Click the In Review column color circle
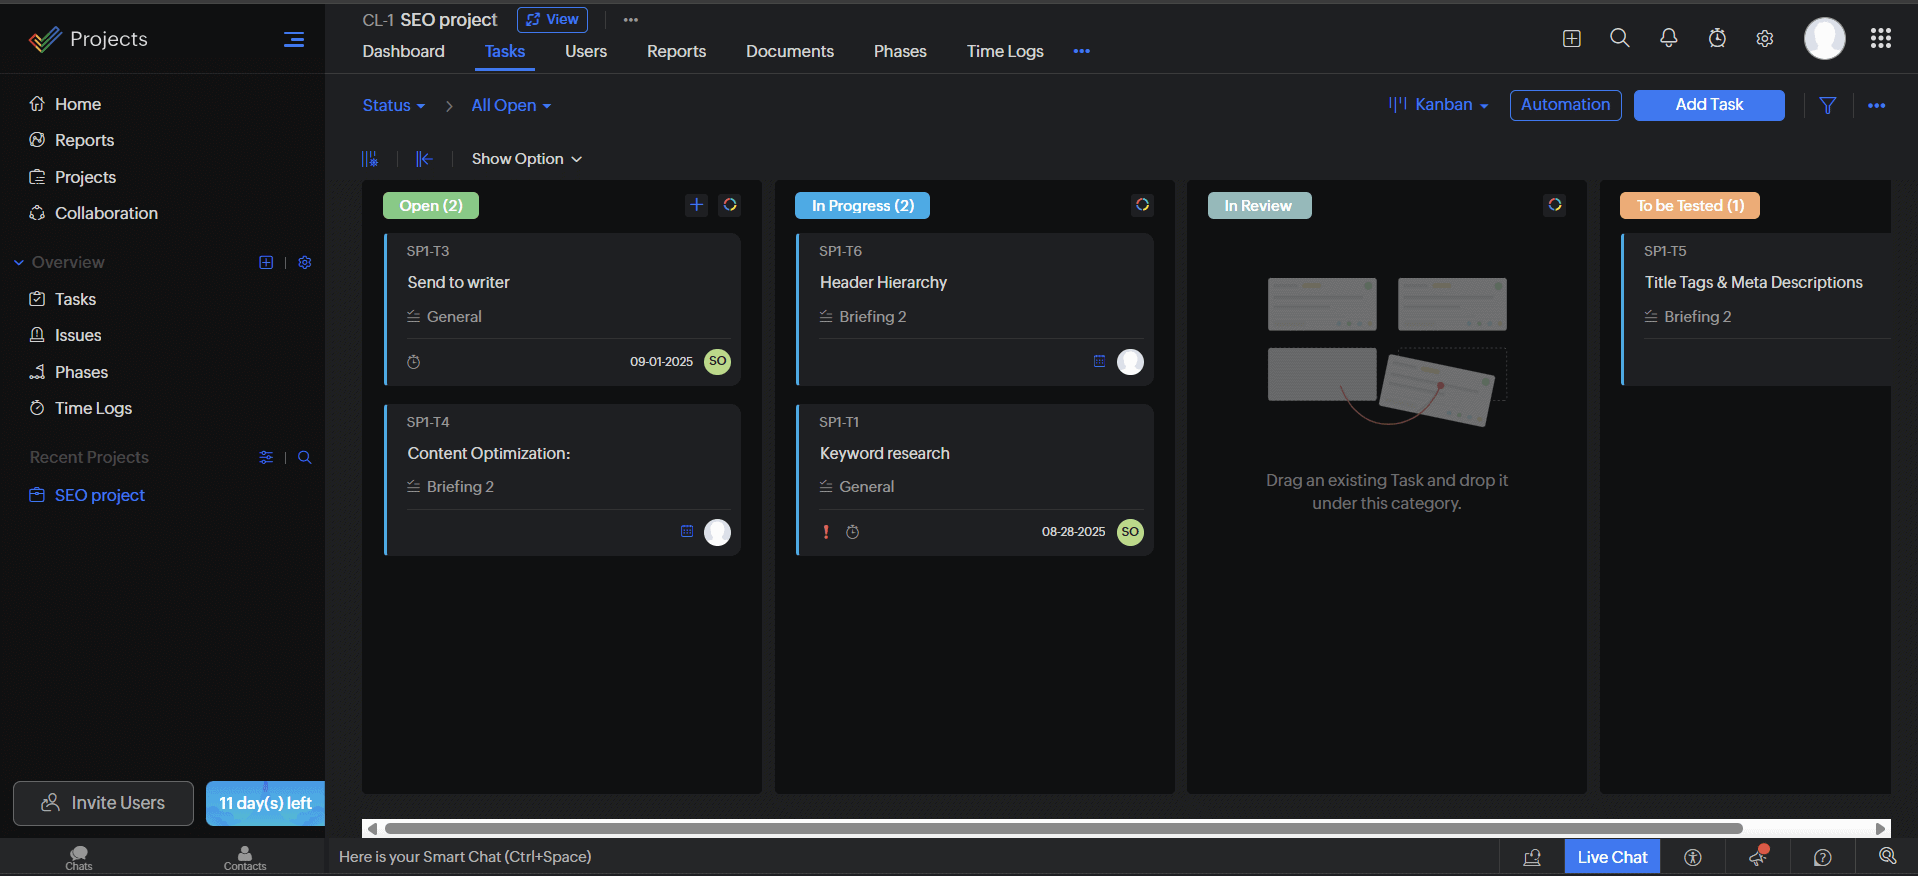Image resolution: width=1918 pixels, height=876 pixels. pos(1554,205)
